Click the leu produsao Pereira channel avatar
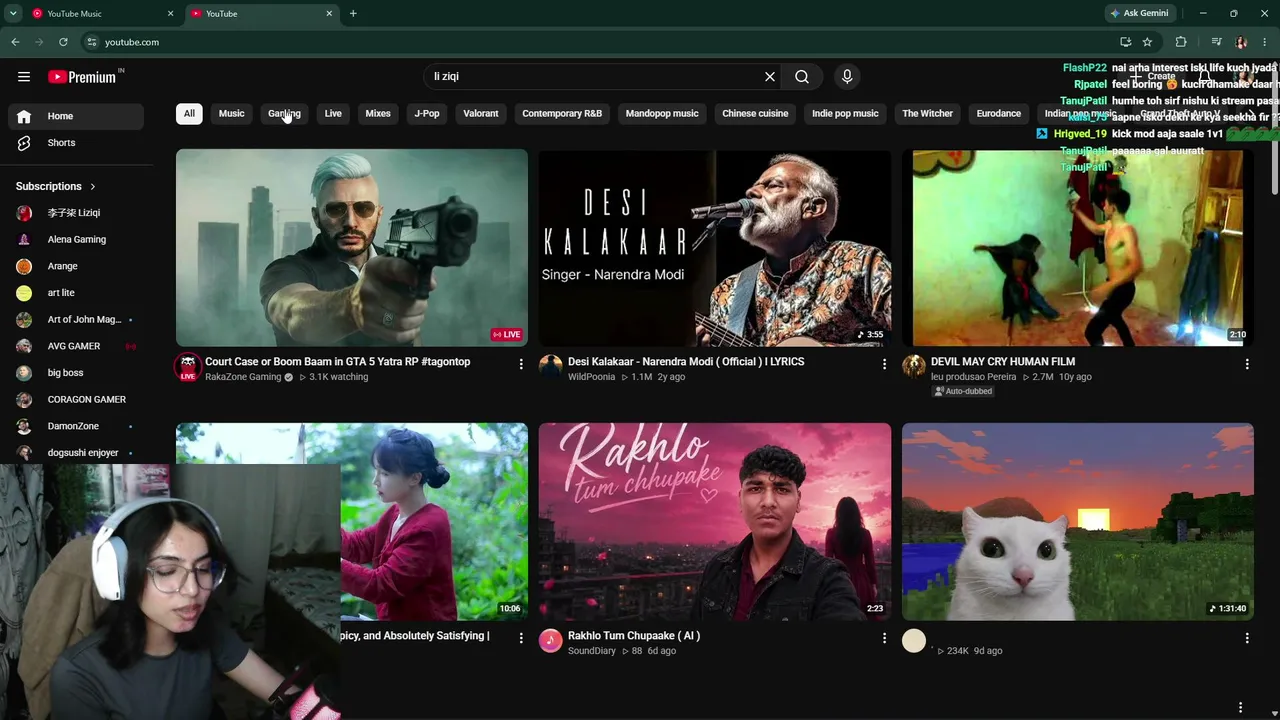Viewport: 1280px width, 720px height. (x=914, y=367)
